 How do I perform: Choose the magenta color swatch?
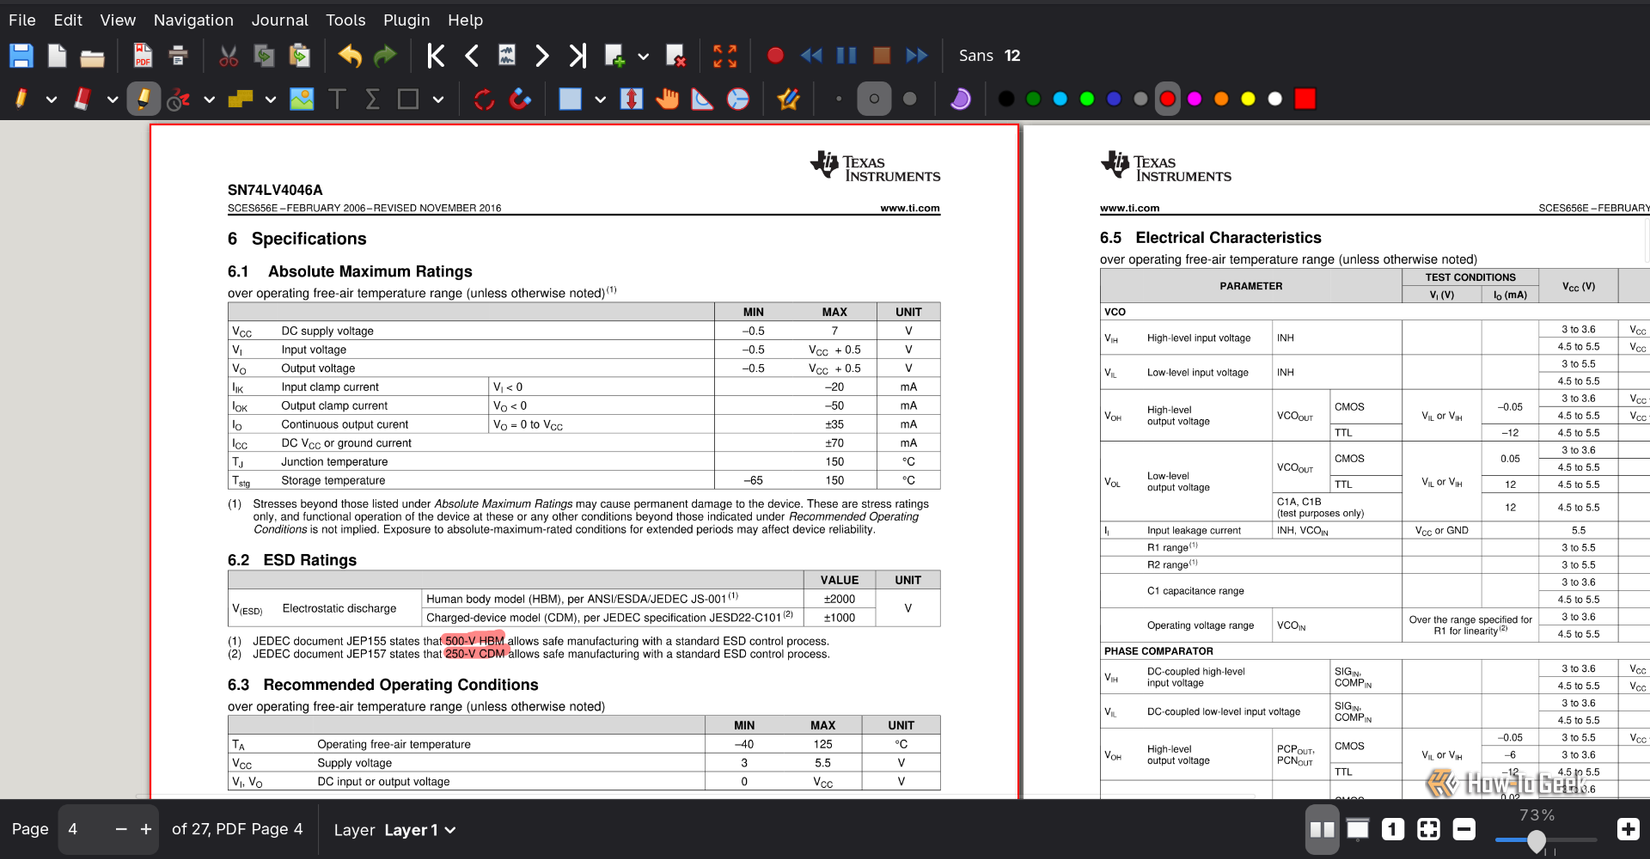pos(1194,99)
